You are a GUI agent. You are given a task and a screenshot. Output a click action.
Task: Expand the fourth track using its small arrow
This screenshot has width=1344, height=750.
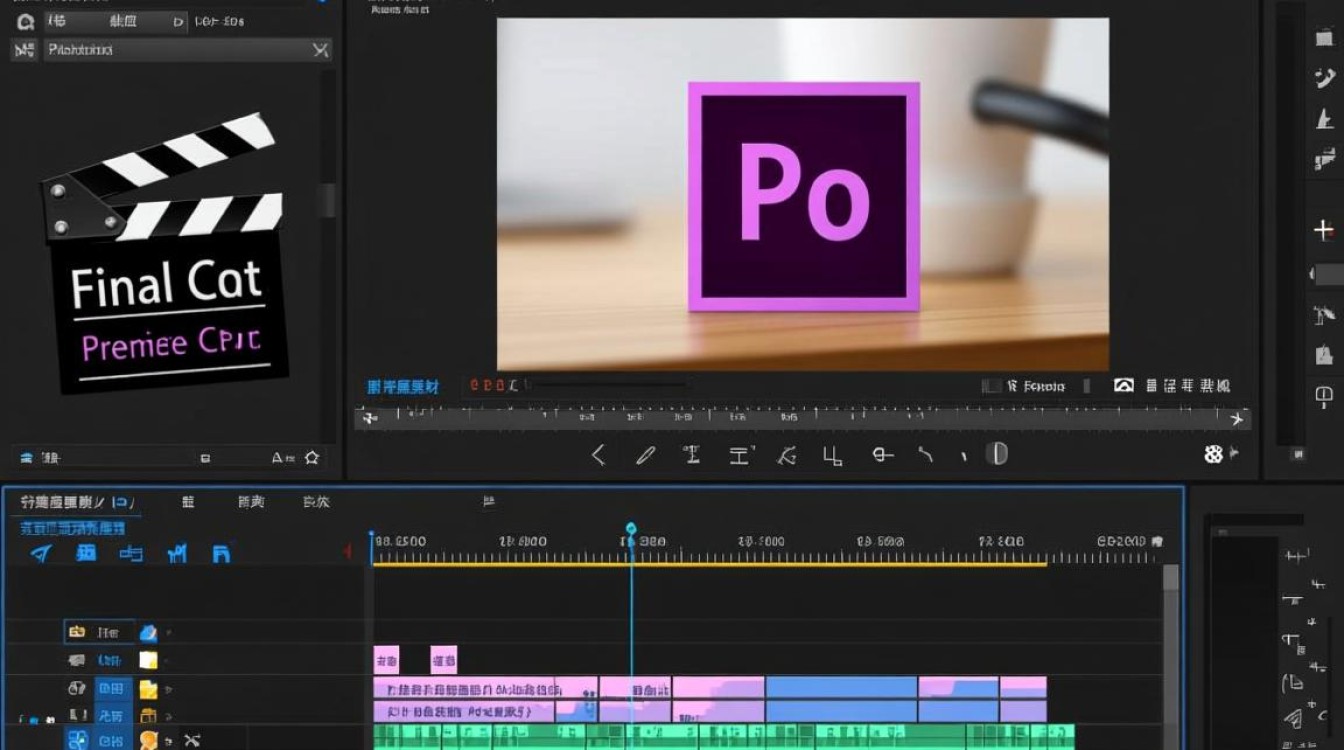pos(168,716)
